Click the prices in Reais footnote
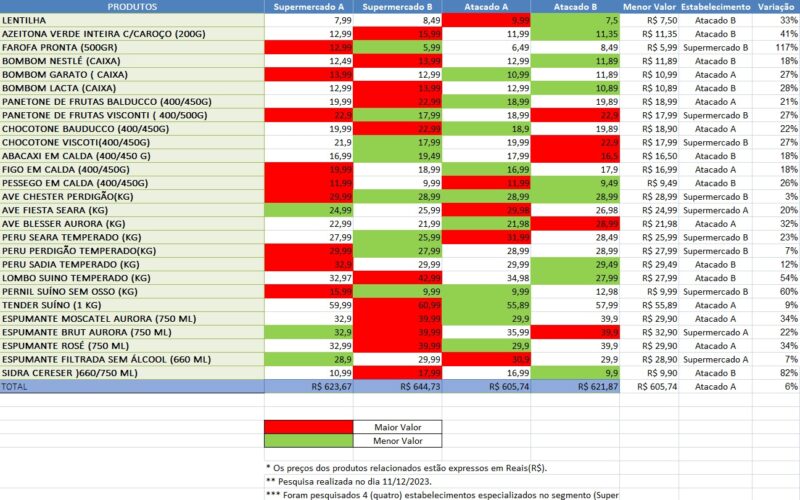 (x=407, y=468)
